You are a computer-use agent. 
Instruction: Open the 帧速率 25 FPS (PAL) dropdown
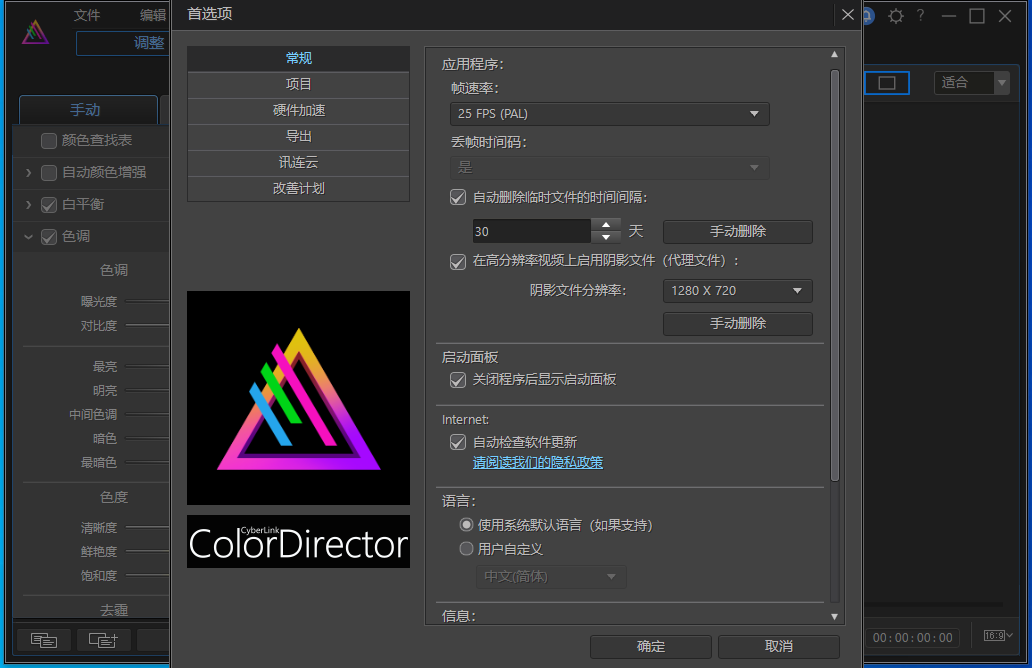click(x=609, y=114)
